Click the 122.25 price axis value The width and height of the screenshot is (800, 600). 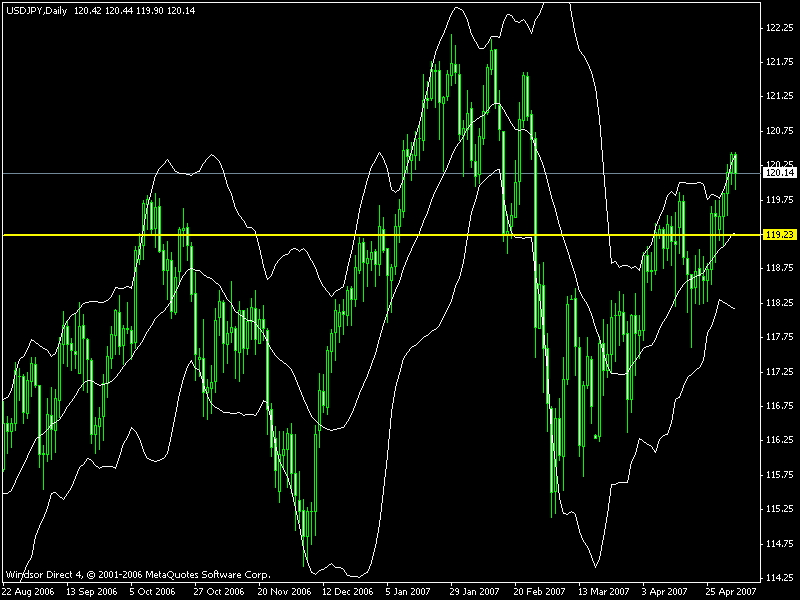[780, 28]
